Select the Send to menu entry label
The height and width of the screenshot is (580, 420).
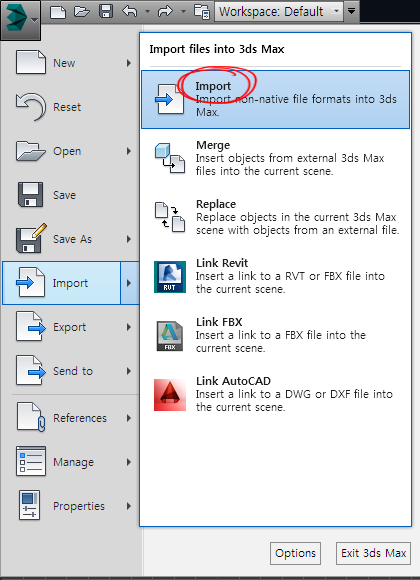pos(73,371)
